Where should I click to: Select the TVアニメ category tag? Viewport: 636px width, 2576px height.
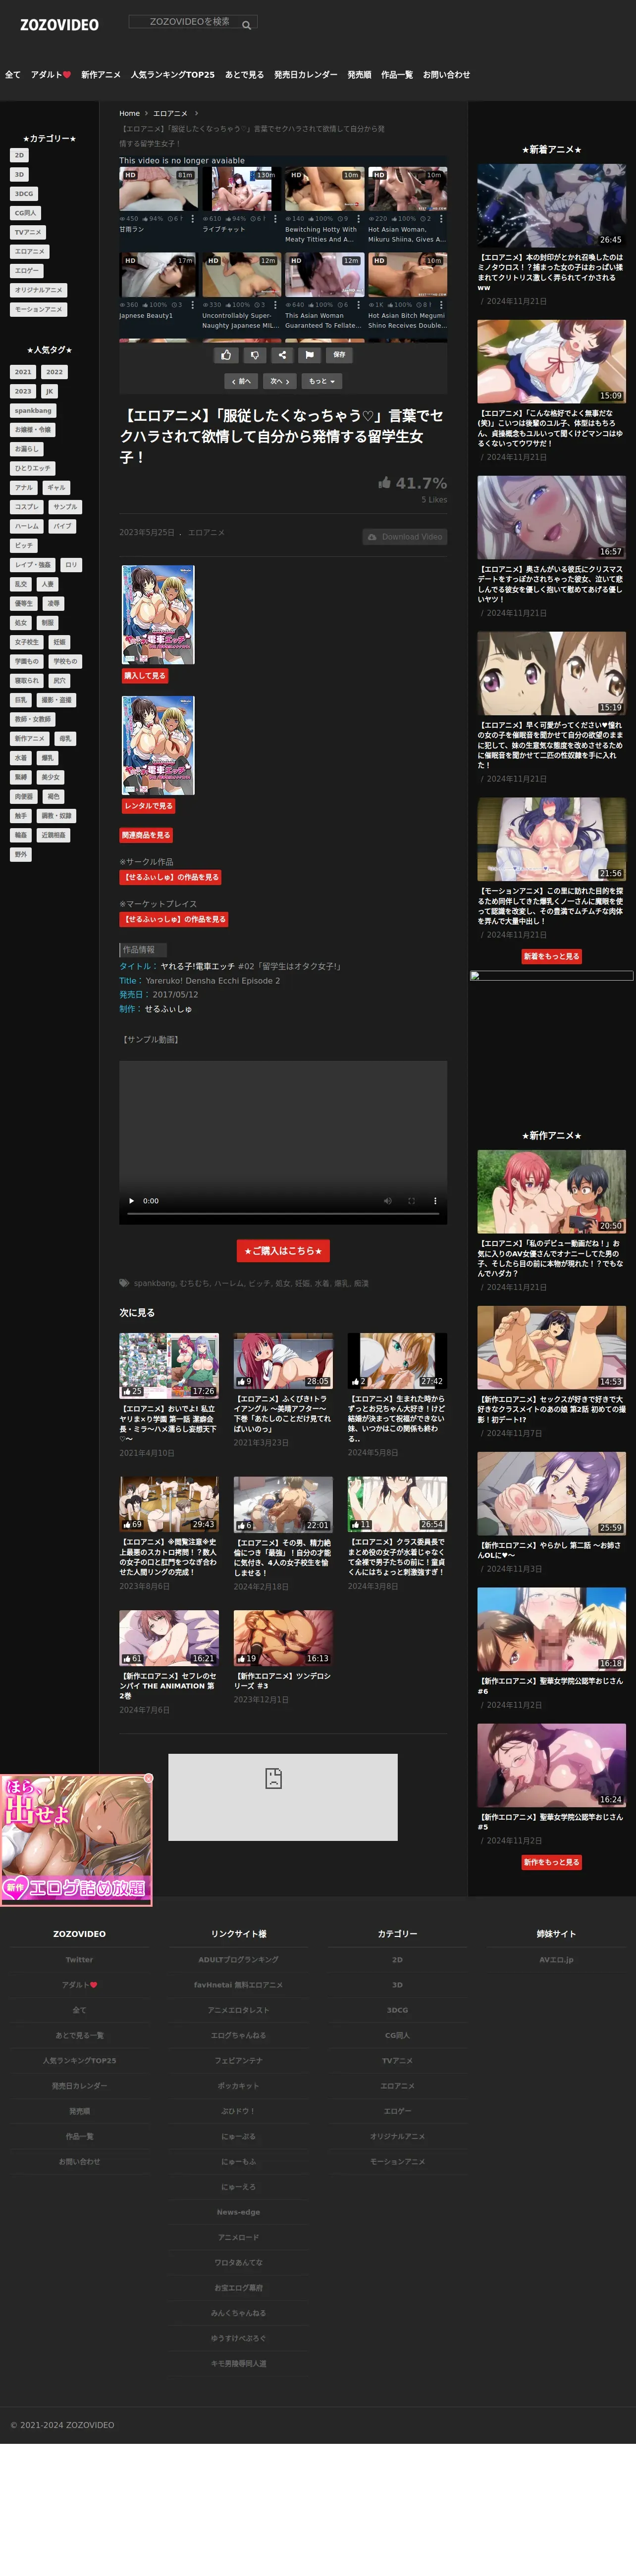[28, 232]
